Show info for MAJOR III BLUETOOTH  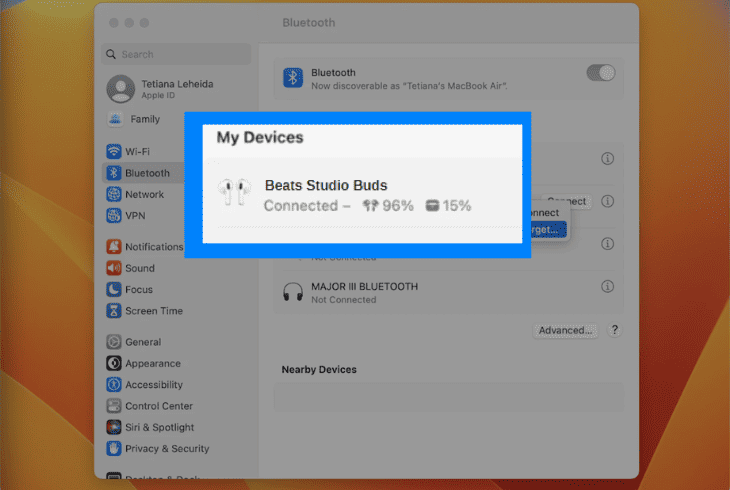click(607, 286)
